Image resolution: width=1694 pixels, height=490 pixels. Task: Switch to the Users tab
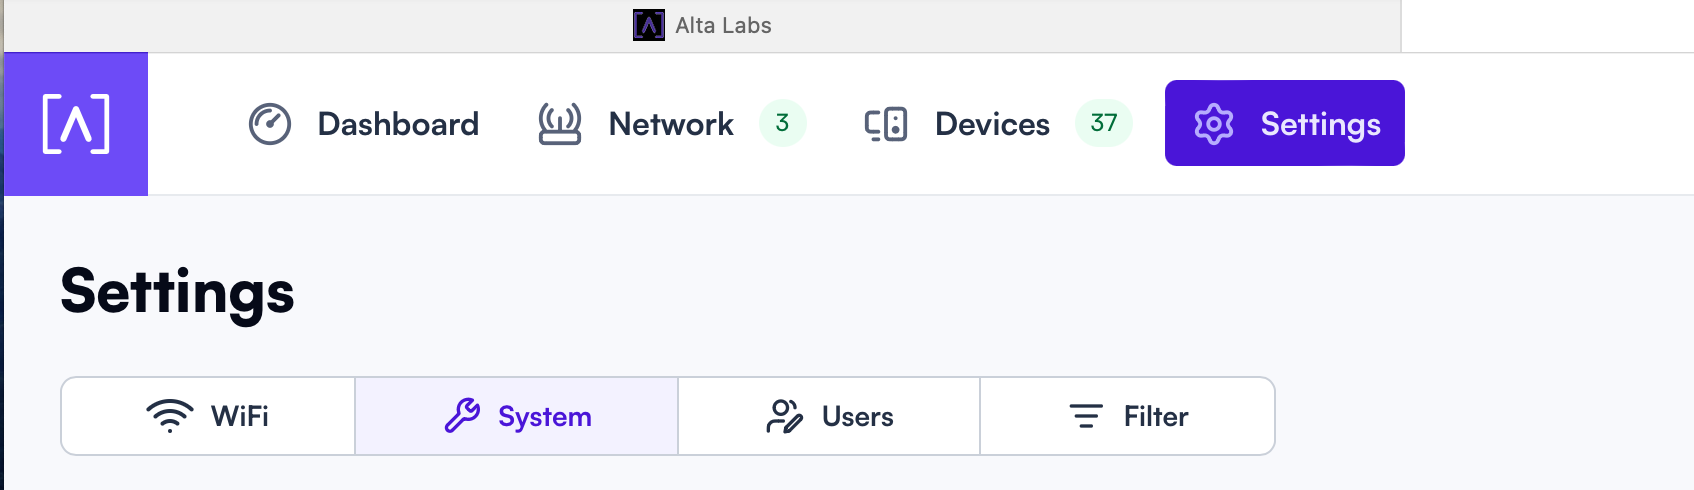829,416
